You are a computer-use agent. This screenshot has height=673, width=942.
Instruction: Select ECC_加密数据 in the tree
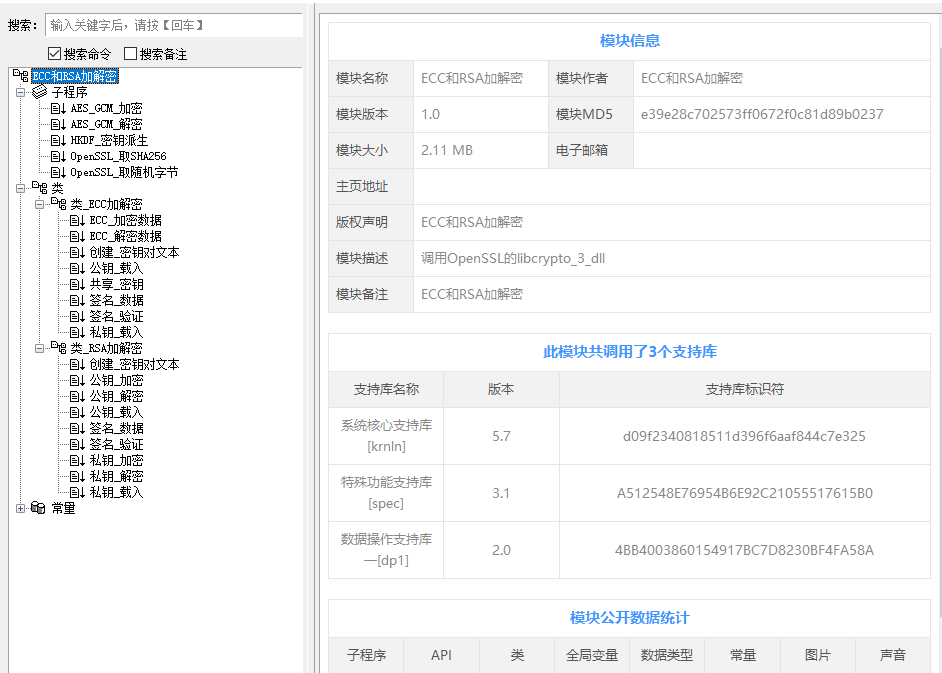[125, 220]
